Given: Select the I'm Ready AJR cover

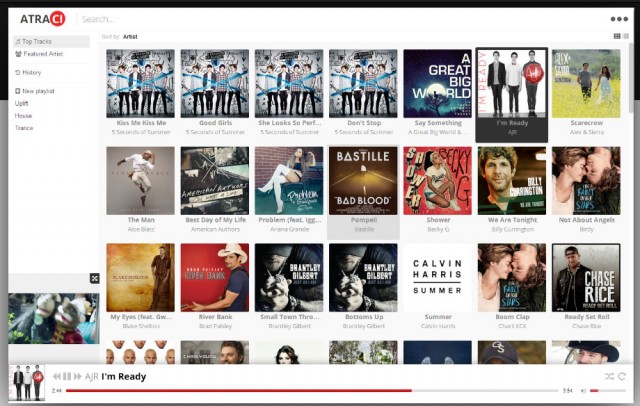Looking at the screenshot, I should [x=512, y=84].
